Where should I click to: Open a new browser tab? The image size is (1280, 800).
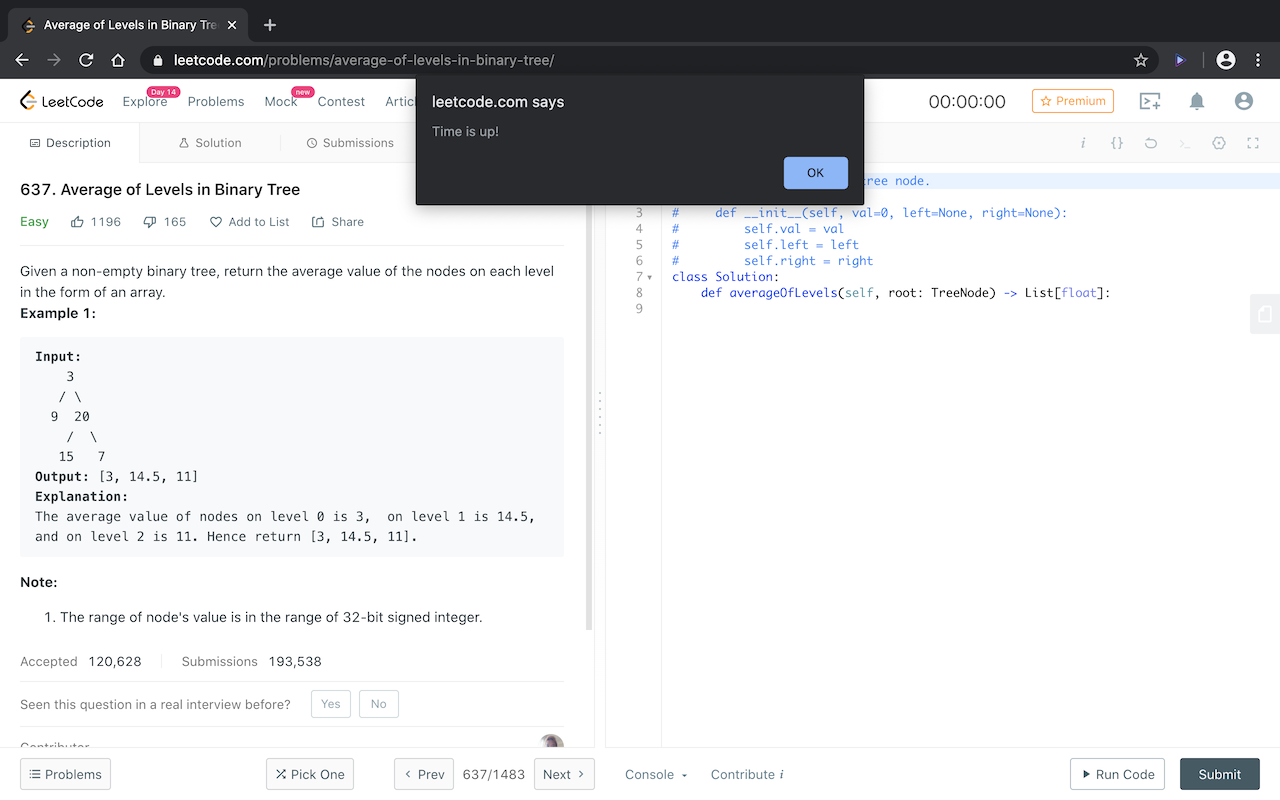[x=269, y=25]
